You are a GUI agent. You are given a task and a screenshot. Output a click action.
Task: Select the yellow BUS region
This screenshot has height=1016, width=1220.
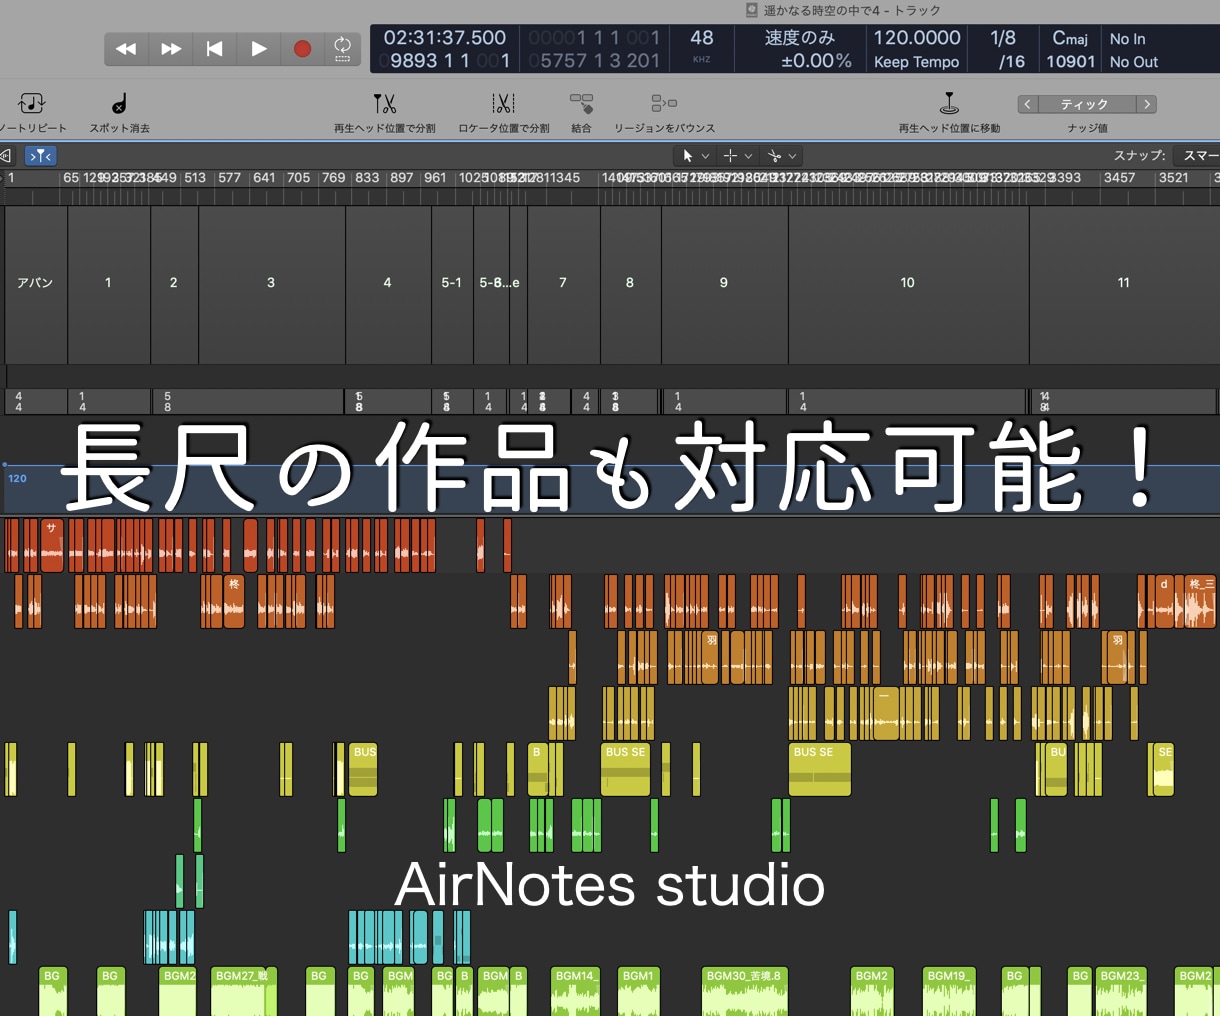[363, 770]
